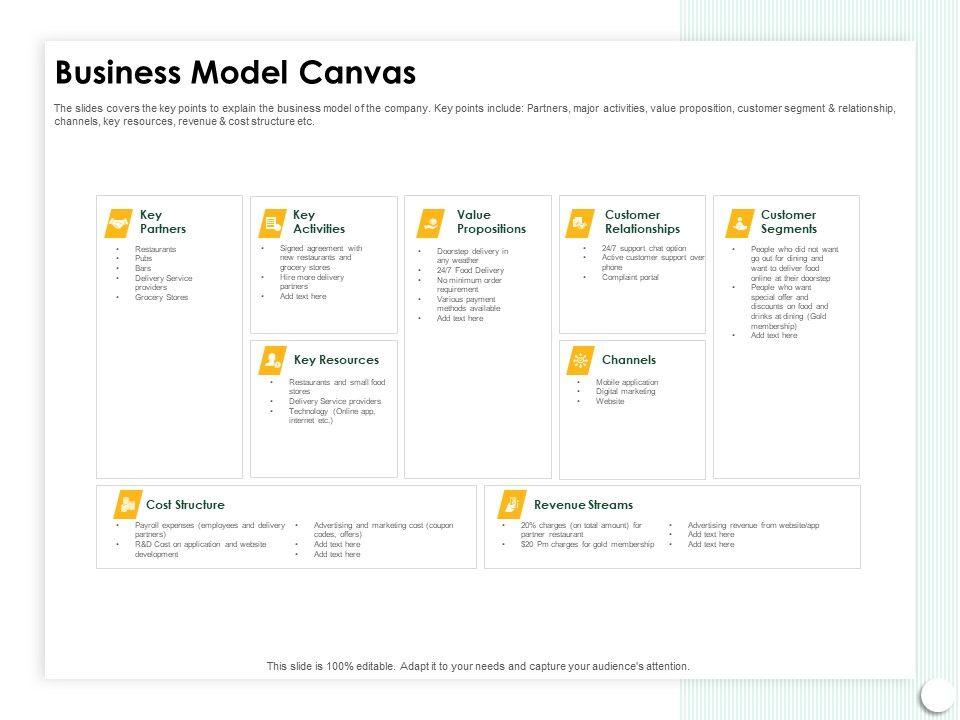Click the Cost Structure money icon
This screenshot has width=960, height=720.
pos(128,504)
